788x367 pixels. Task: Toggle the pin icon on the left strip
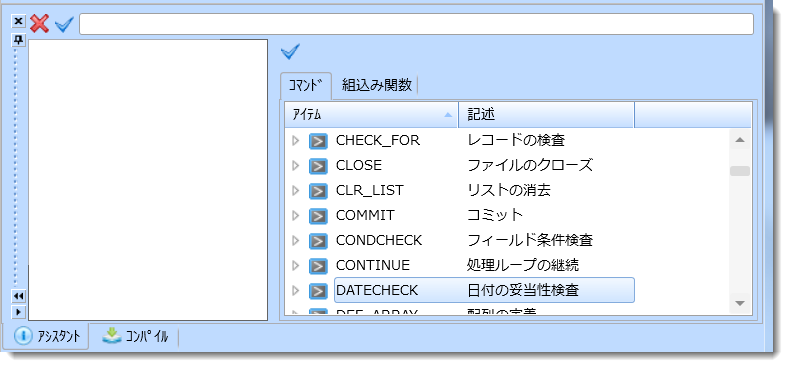19,40
